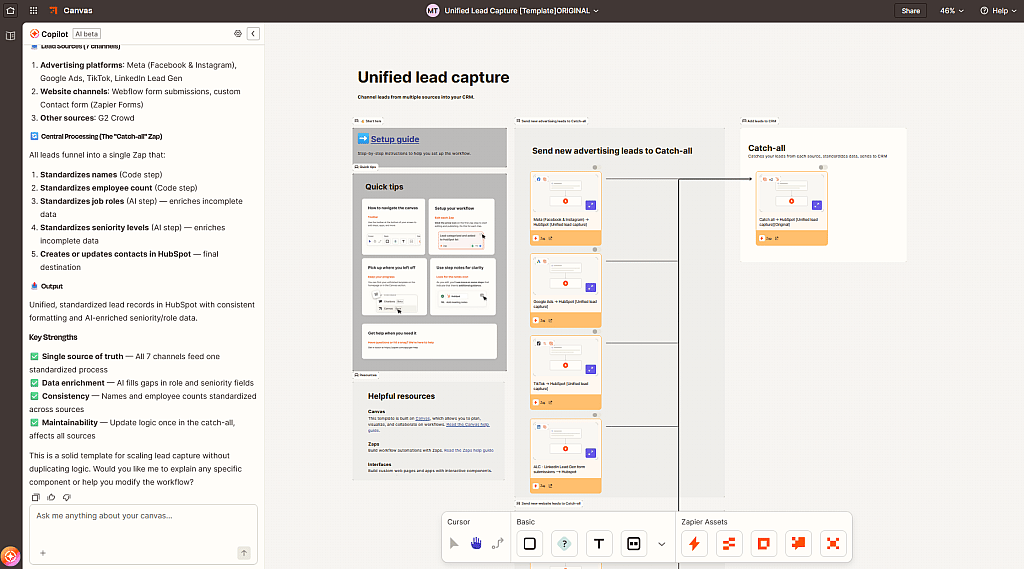Click the Canvas app label
Viewport: 1024px width, 569px height.
tap(78, 10)
